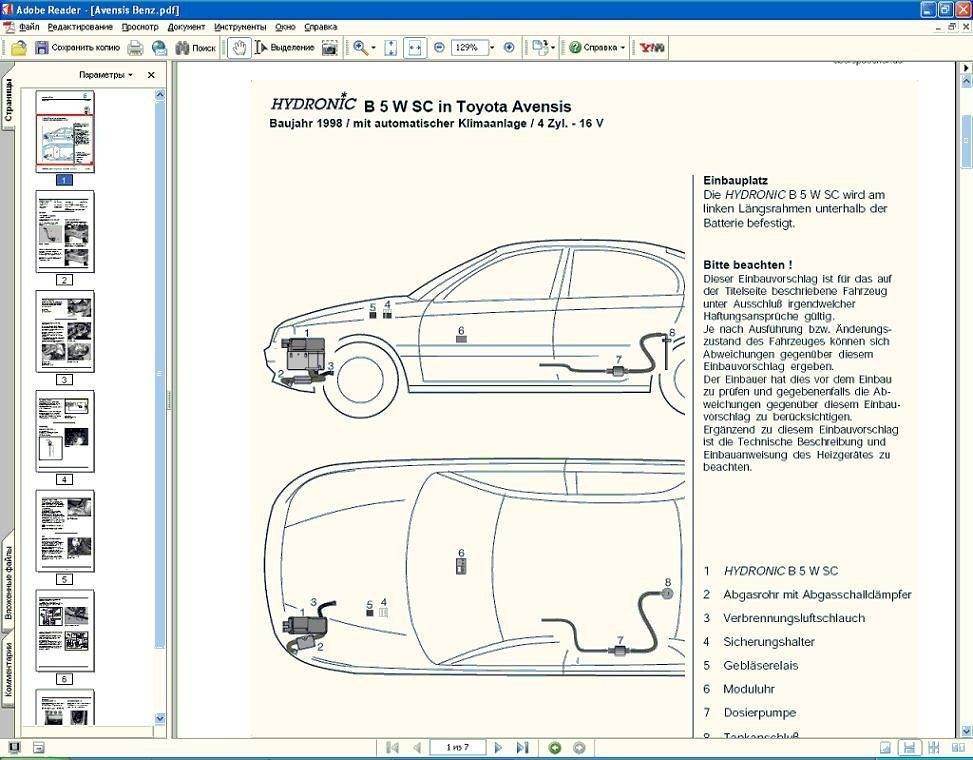Screen dimensions: 973x760
Task: Go to the last page
Action: 522,747
